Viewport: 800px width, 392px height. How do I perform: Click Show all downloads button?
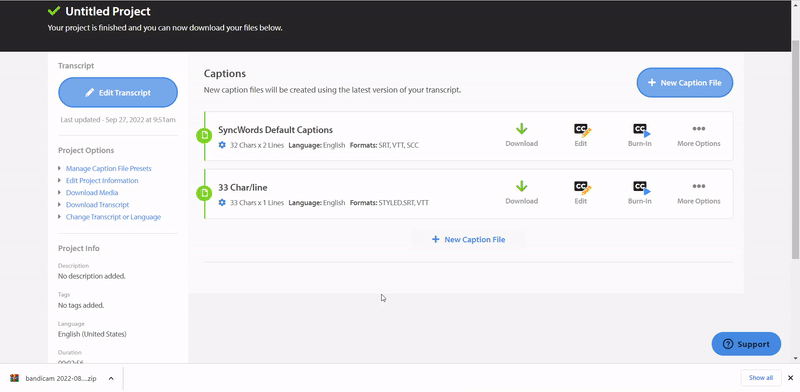click(x=761, y=378)
